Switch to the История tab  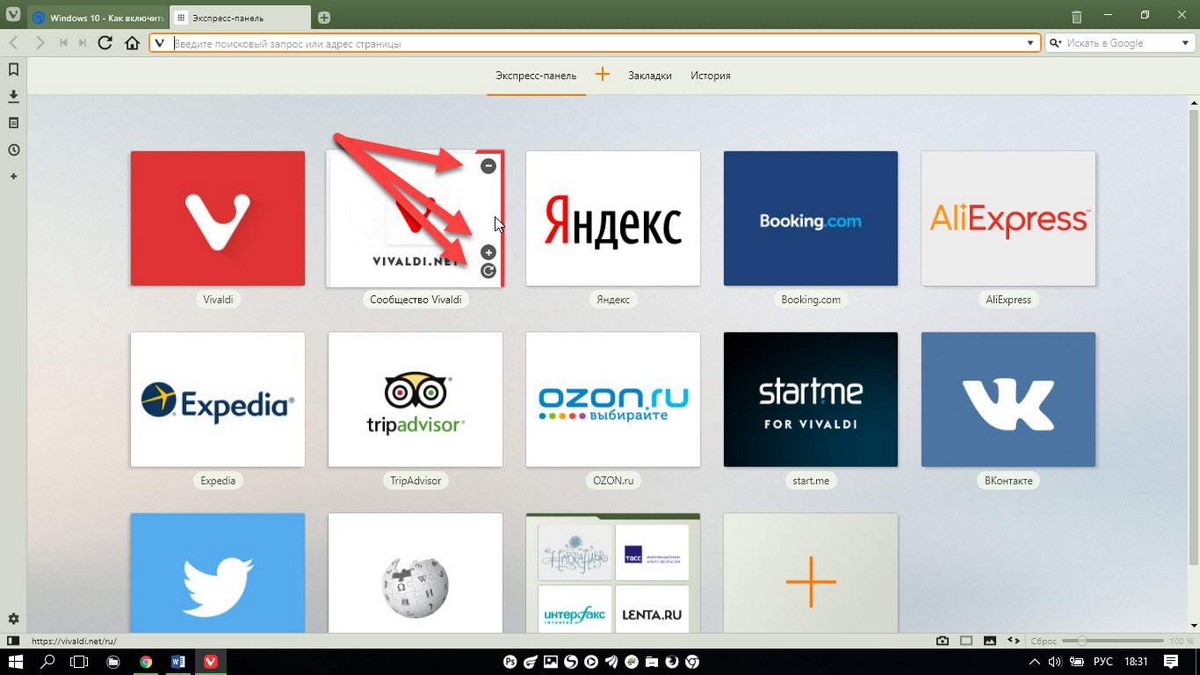[710, 76]
